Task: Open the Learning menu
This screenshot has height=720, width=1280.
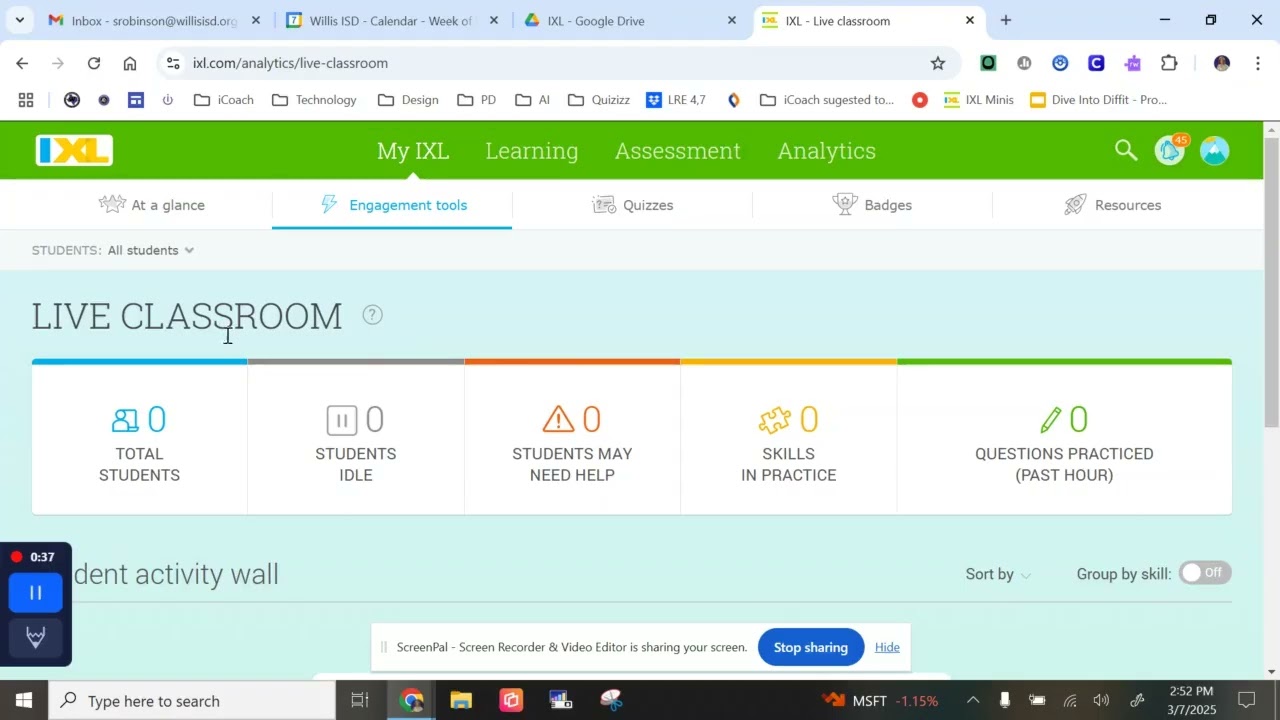Action: [x=532, y=150]
